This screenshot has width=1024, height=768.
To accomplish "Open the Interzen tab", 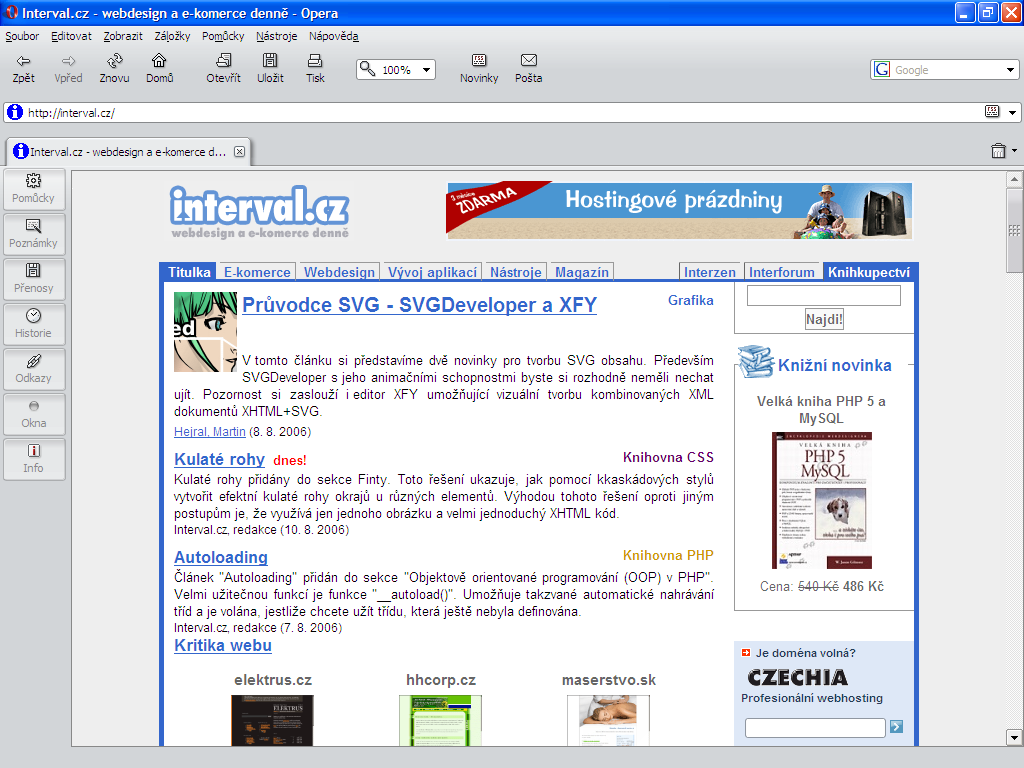I will 709,272.
